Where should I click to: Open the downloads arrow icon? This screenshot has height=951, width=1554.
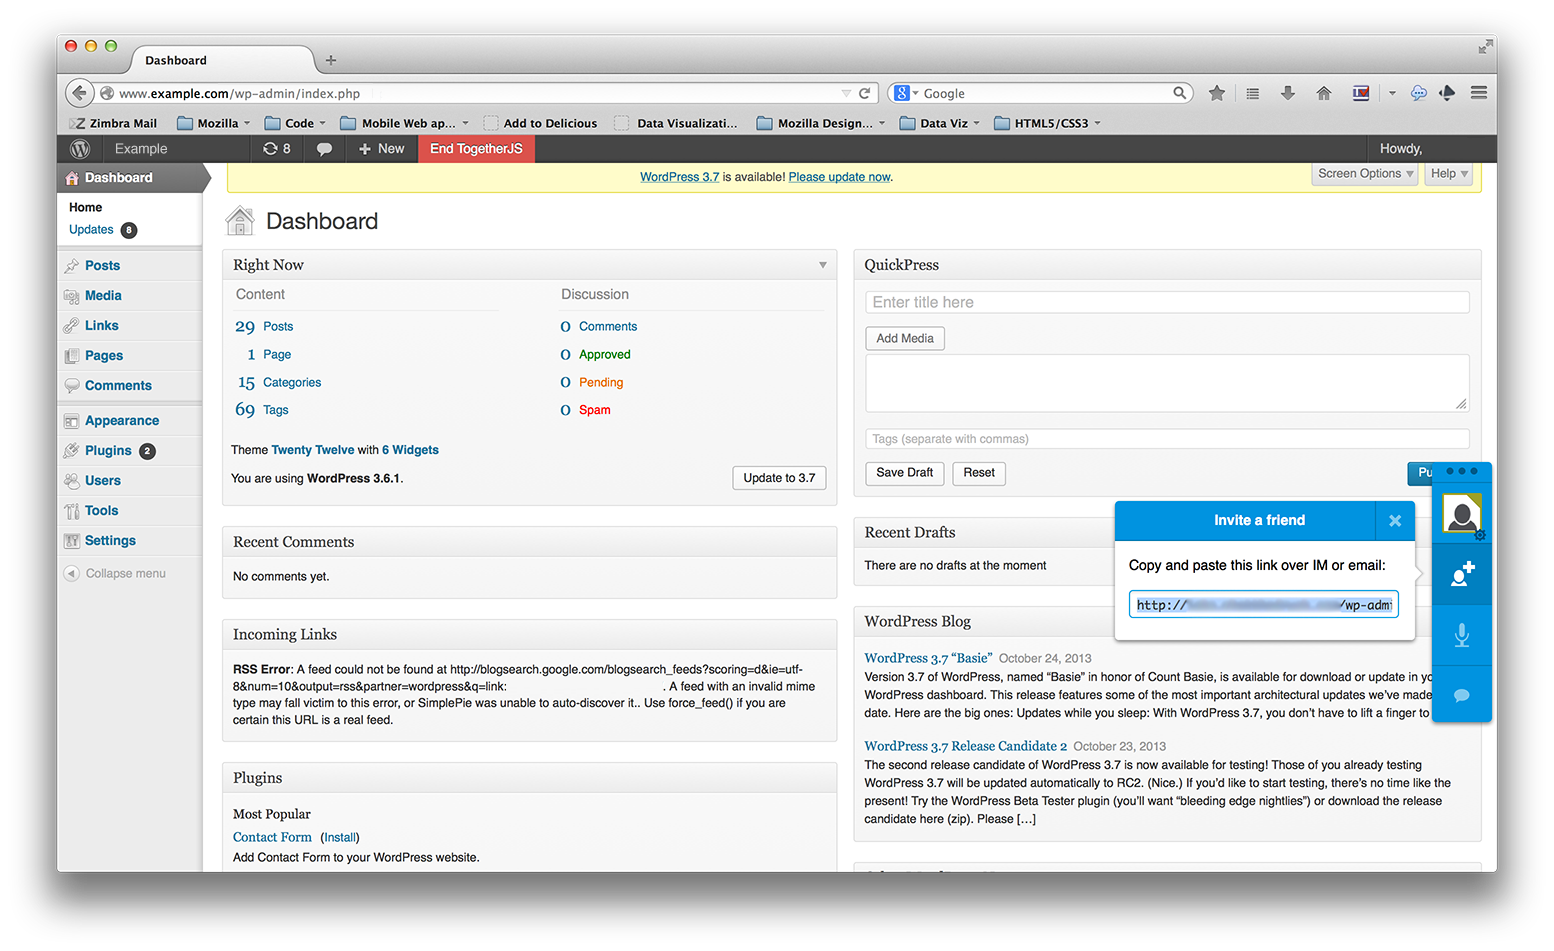pyautogui.click(x=1288, y=93)
